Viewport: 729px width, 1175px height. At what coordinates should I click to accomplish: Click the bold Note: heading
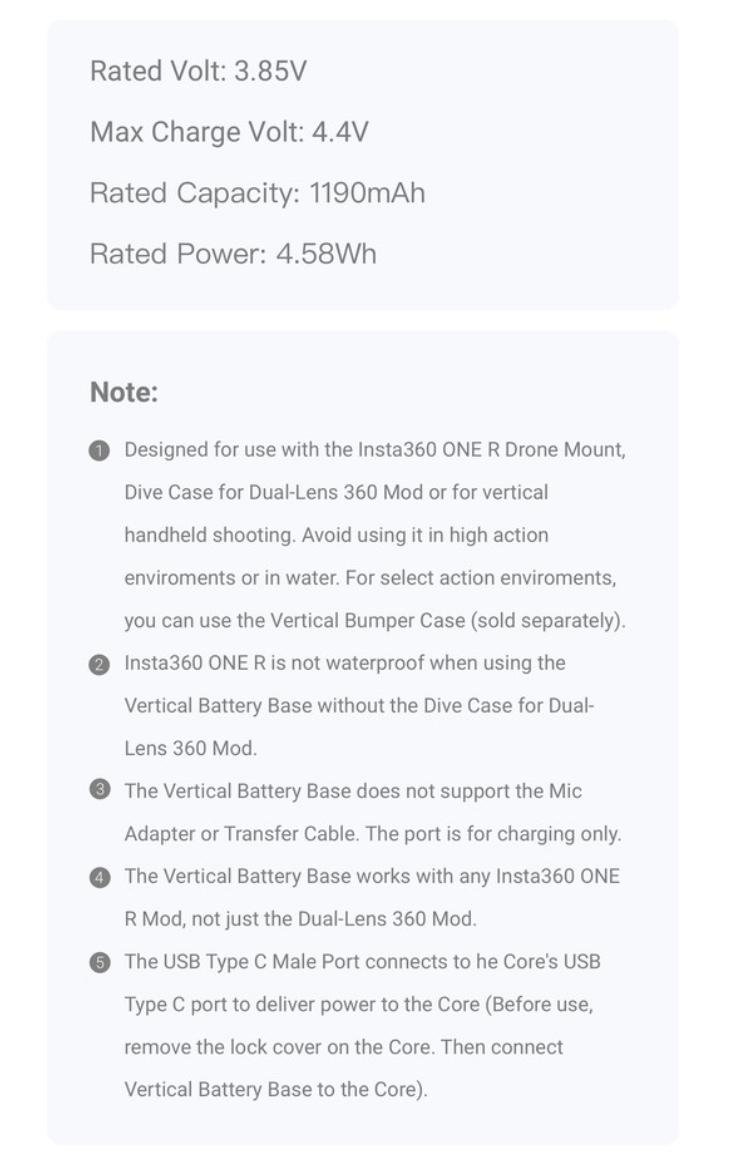click(124, 392)
